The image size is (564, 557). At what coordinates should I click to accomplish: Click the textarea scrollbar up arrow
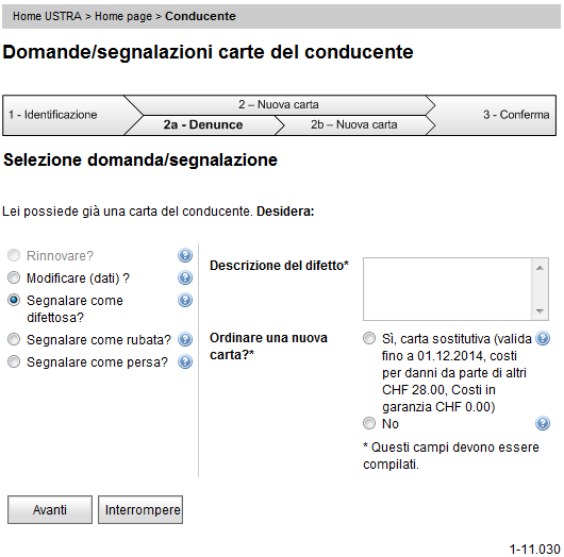pos(540,268)
